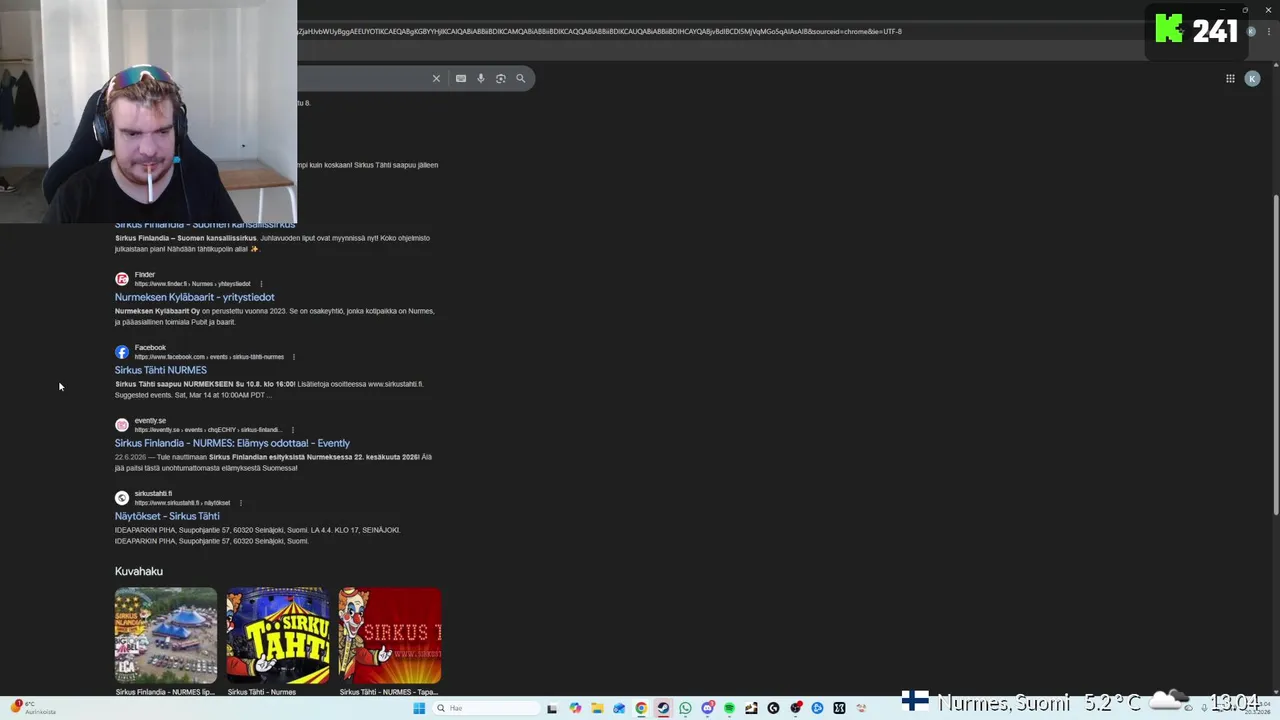
Task: Start voice search with microphone icon
Action: [x=480, y=78]
